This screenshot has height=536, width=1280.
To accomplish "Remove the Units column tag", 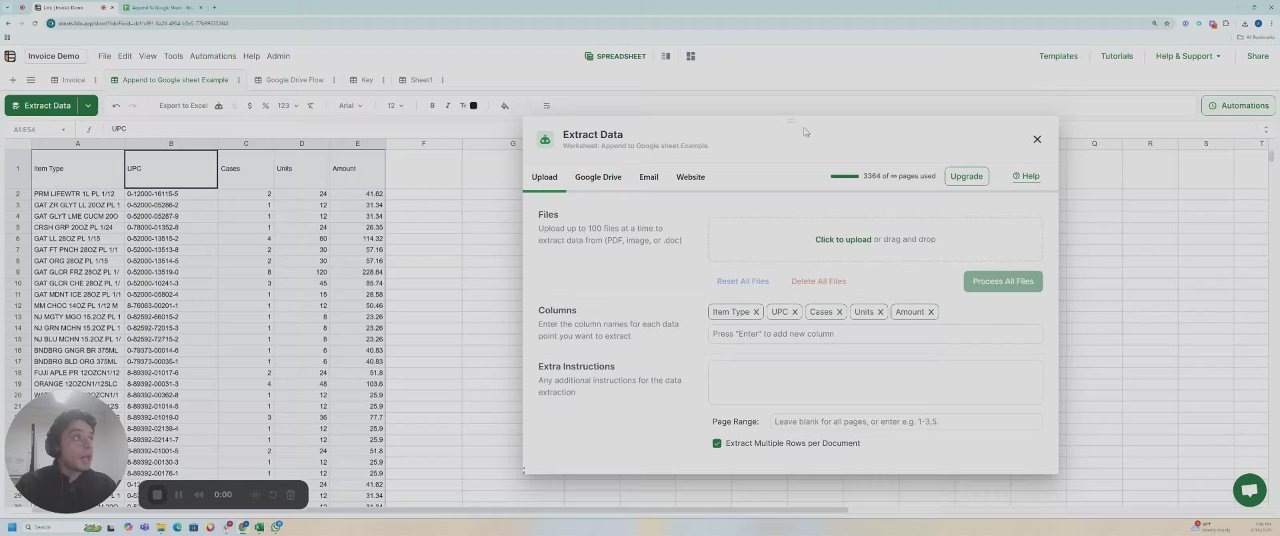I will click(x=880, y=312).
